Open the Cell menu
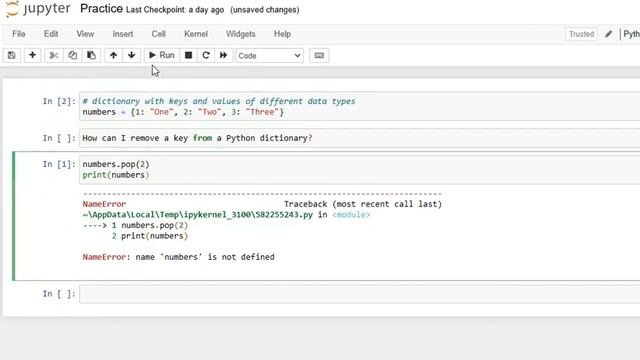This screenshot has height=360, width=640. tap(159, 34)
